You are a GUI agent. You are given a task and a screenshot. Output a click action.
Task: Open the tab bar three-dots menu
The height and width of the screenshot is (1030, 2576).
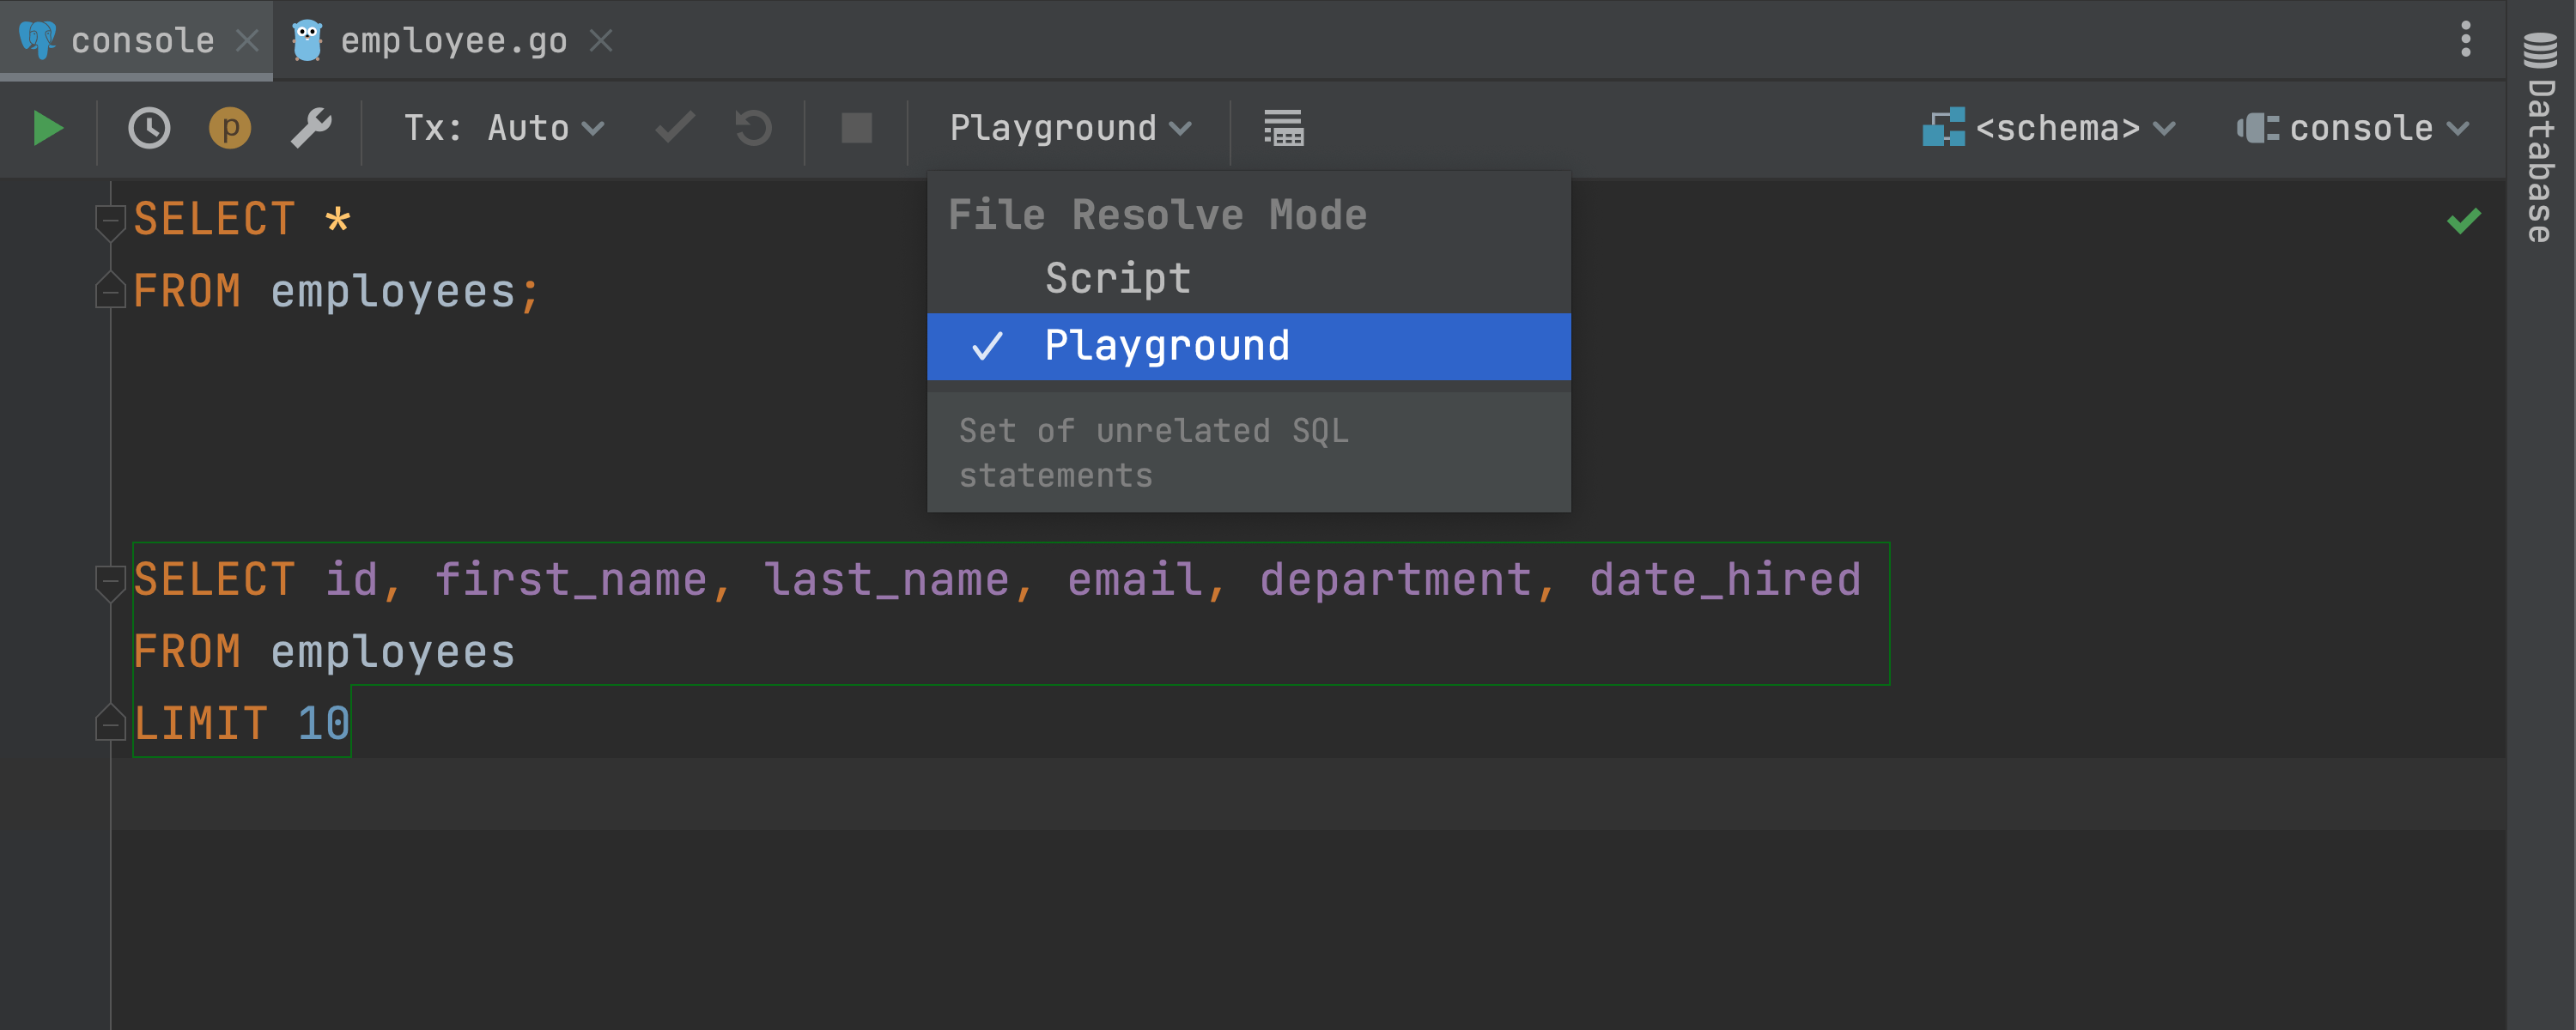point(2465,39)
